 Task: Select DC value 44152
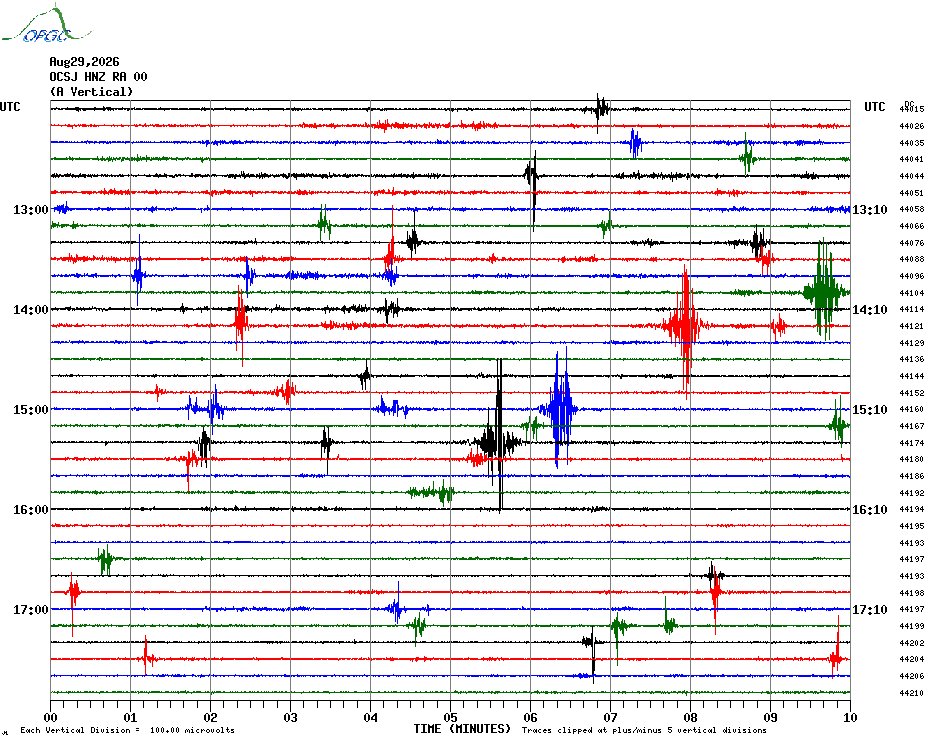pyautogui.click(x=912, y=393)
